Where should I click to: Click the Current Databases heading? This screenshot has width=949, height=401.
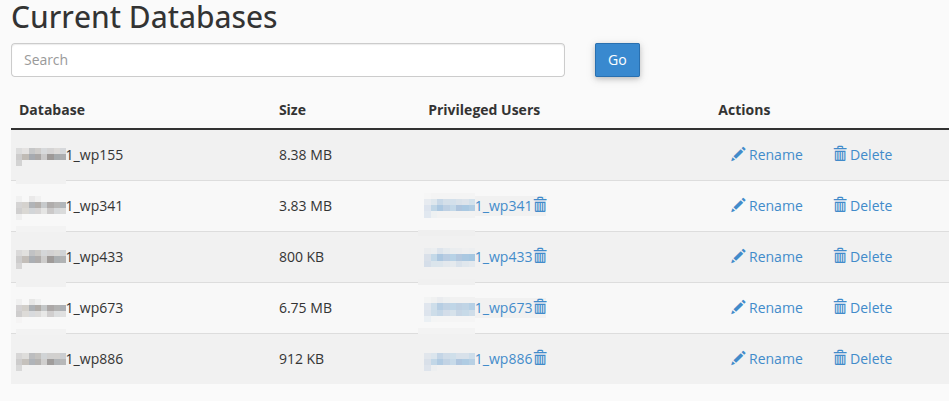pyautogui.click(x=144, y=17)
